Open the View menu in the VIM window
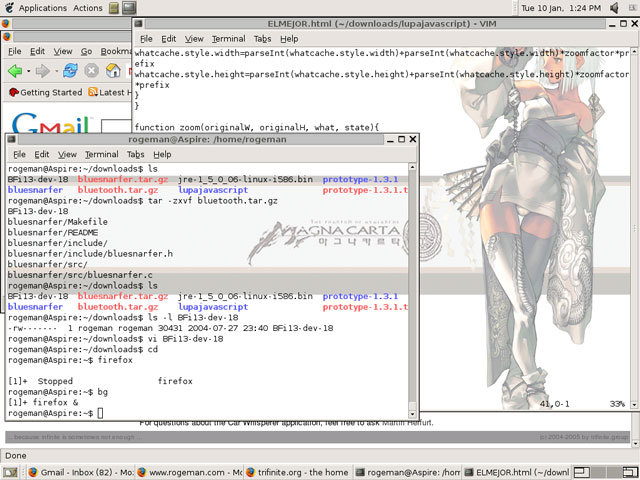Viewport: 640px width, 480px height. coord(194,39)
